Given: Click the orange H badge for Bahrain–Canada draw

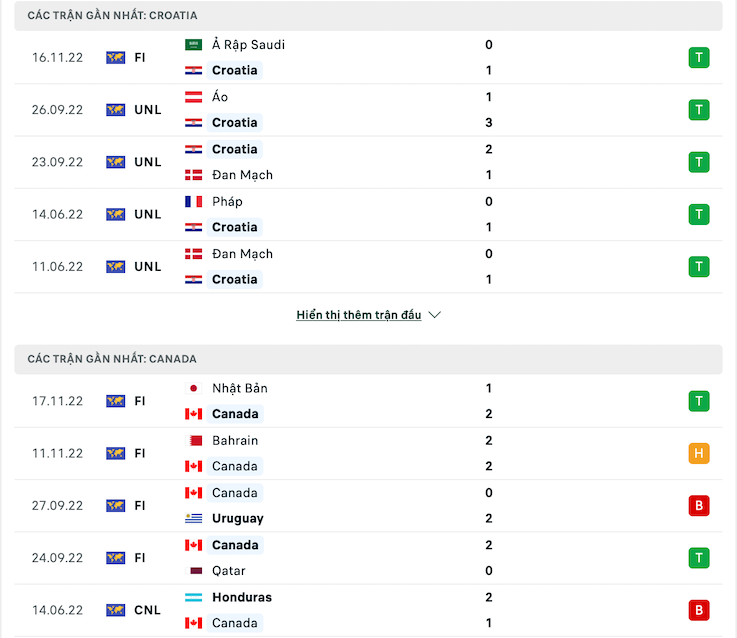Looking at the screenshot, I should click(699, 453).
